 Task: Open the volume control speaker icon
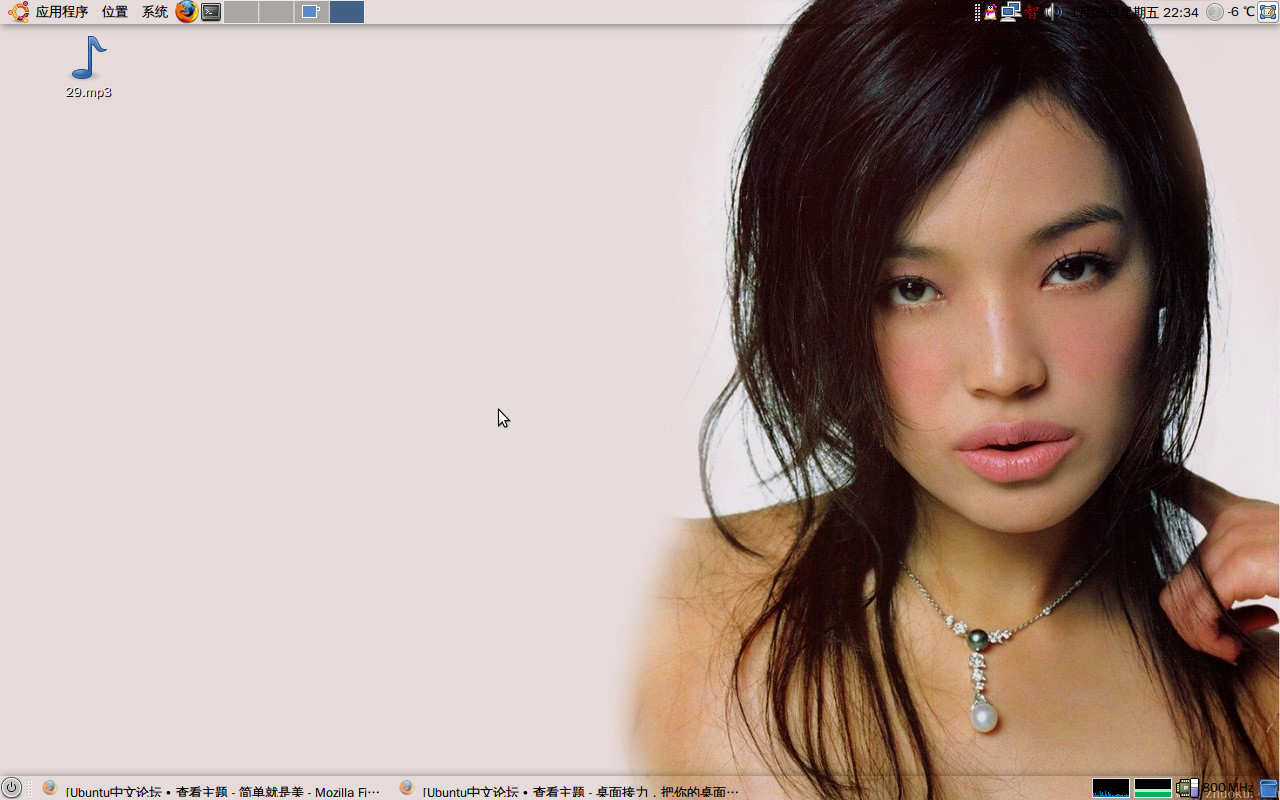(1054, 12)
